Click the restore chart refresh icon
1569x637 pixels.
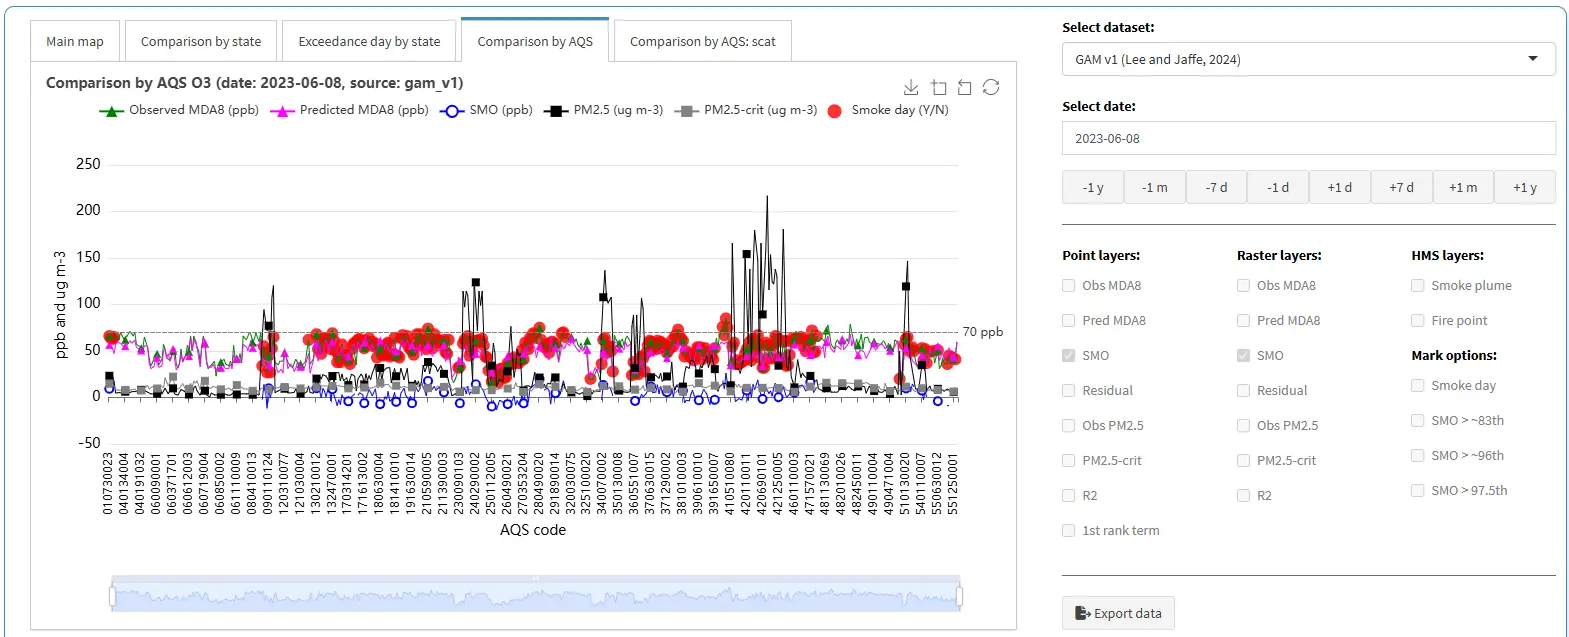tap(991, 88)
